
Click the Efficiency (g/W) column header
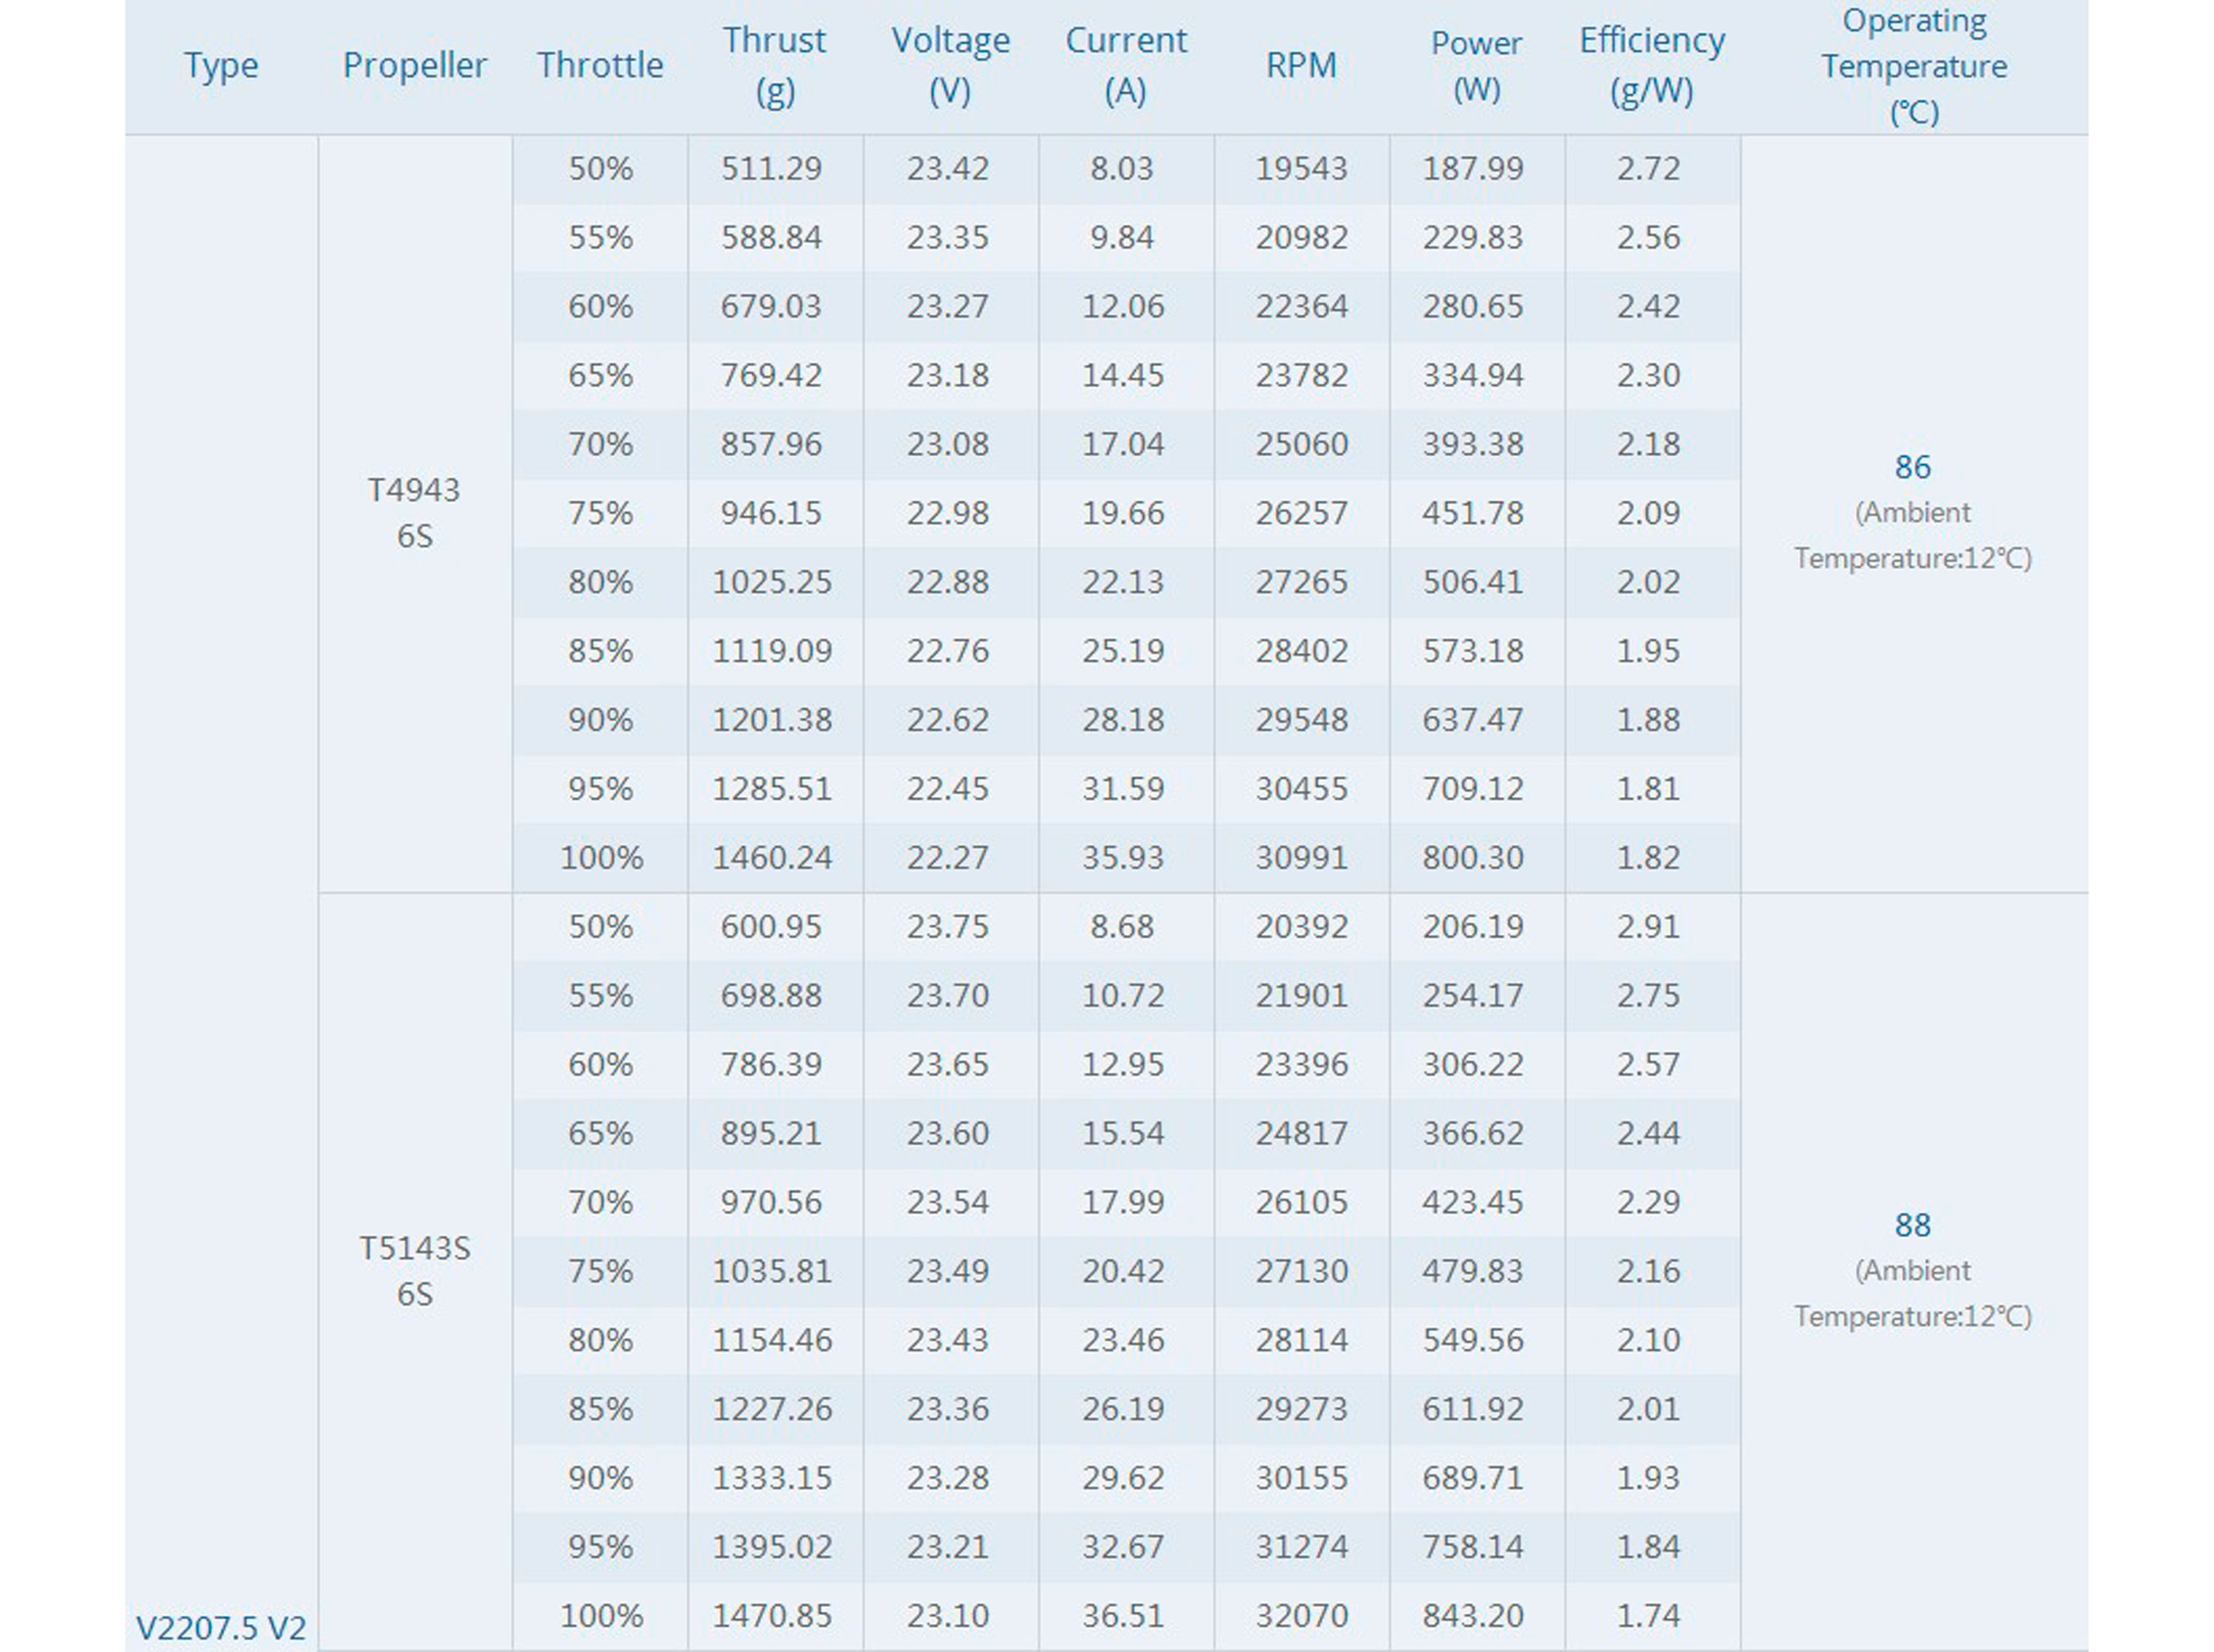coord(1651,66)
